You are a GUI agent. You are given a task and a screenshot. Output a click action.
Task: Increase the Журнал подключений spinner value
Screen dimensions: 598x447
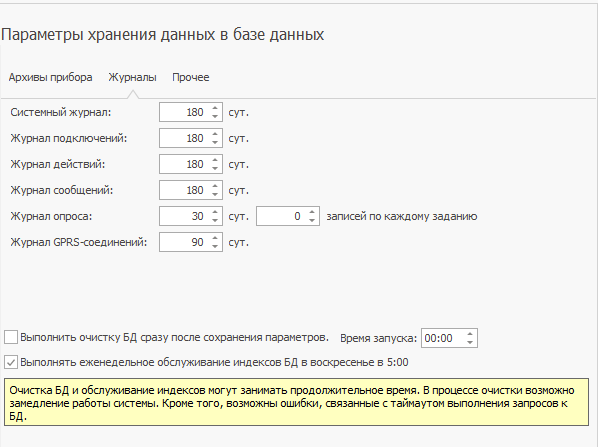[x=215, y=134]
